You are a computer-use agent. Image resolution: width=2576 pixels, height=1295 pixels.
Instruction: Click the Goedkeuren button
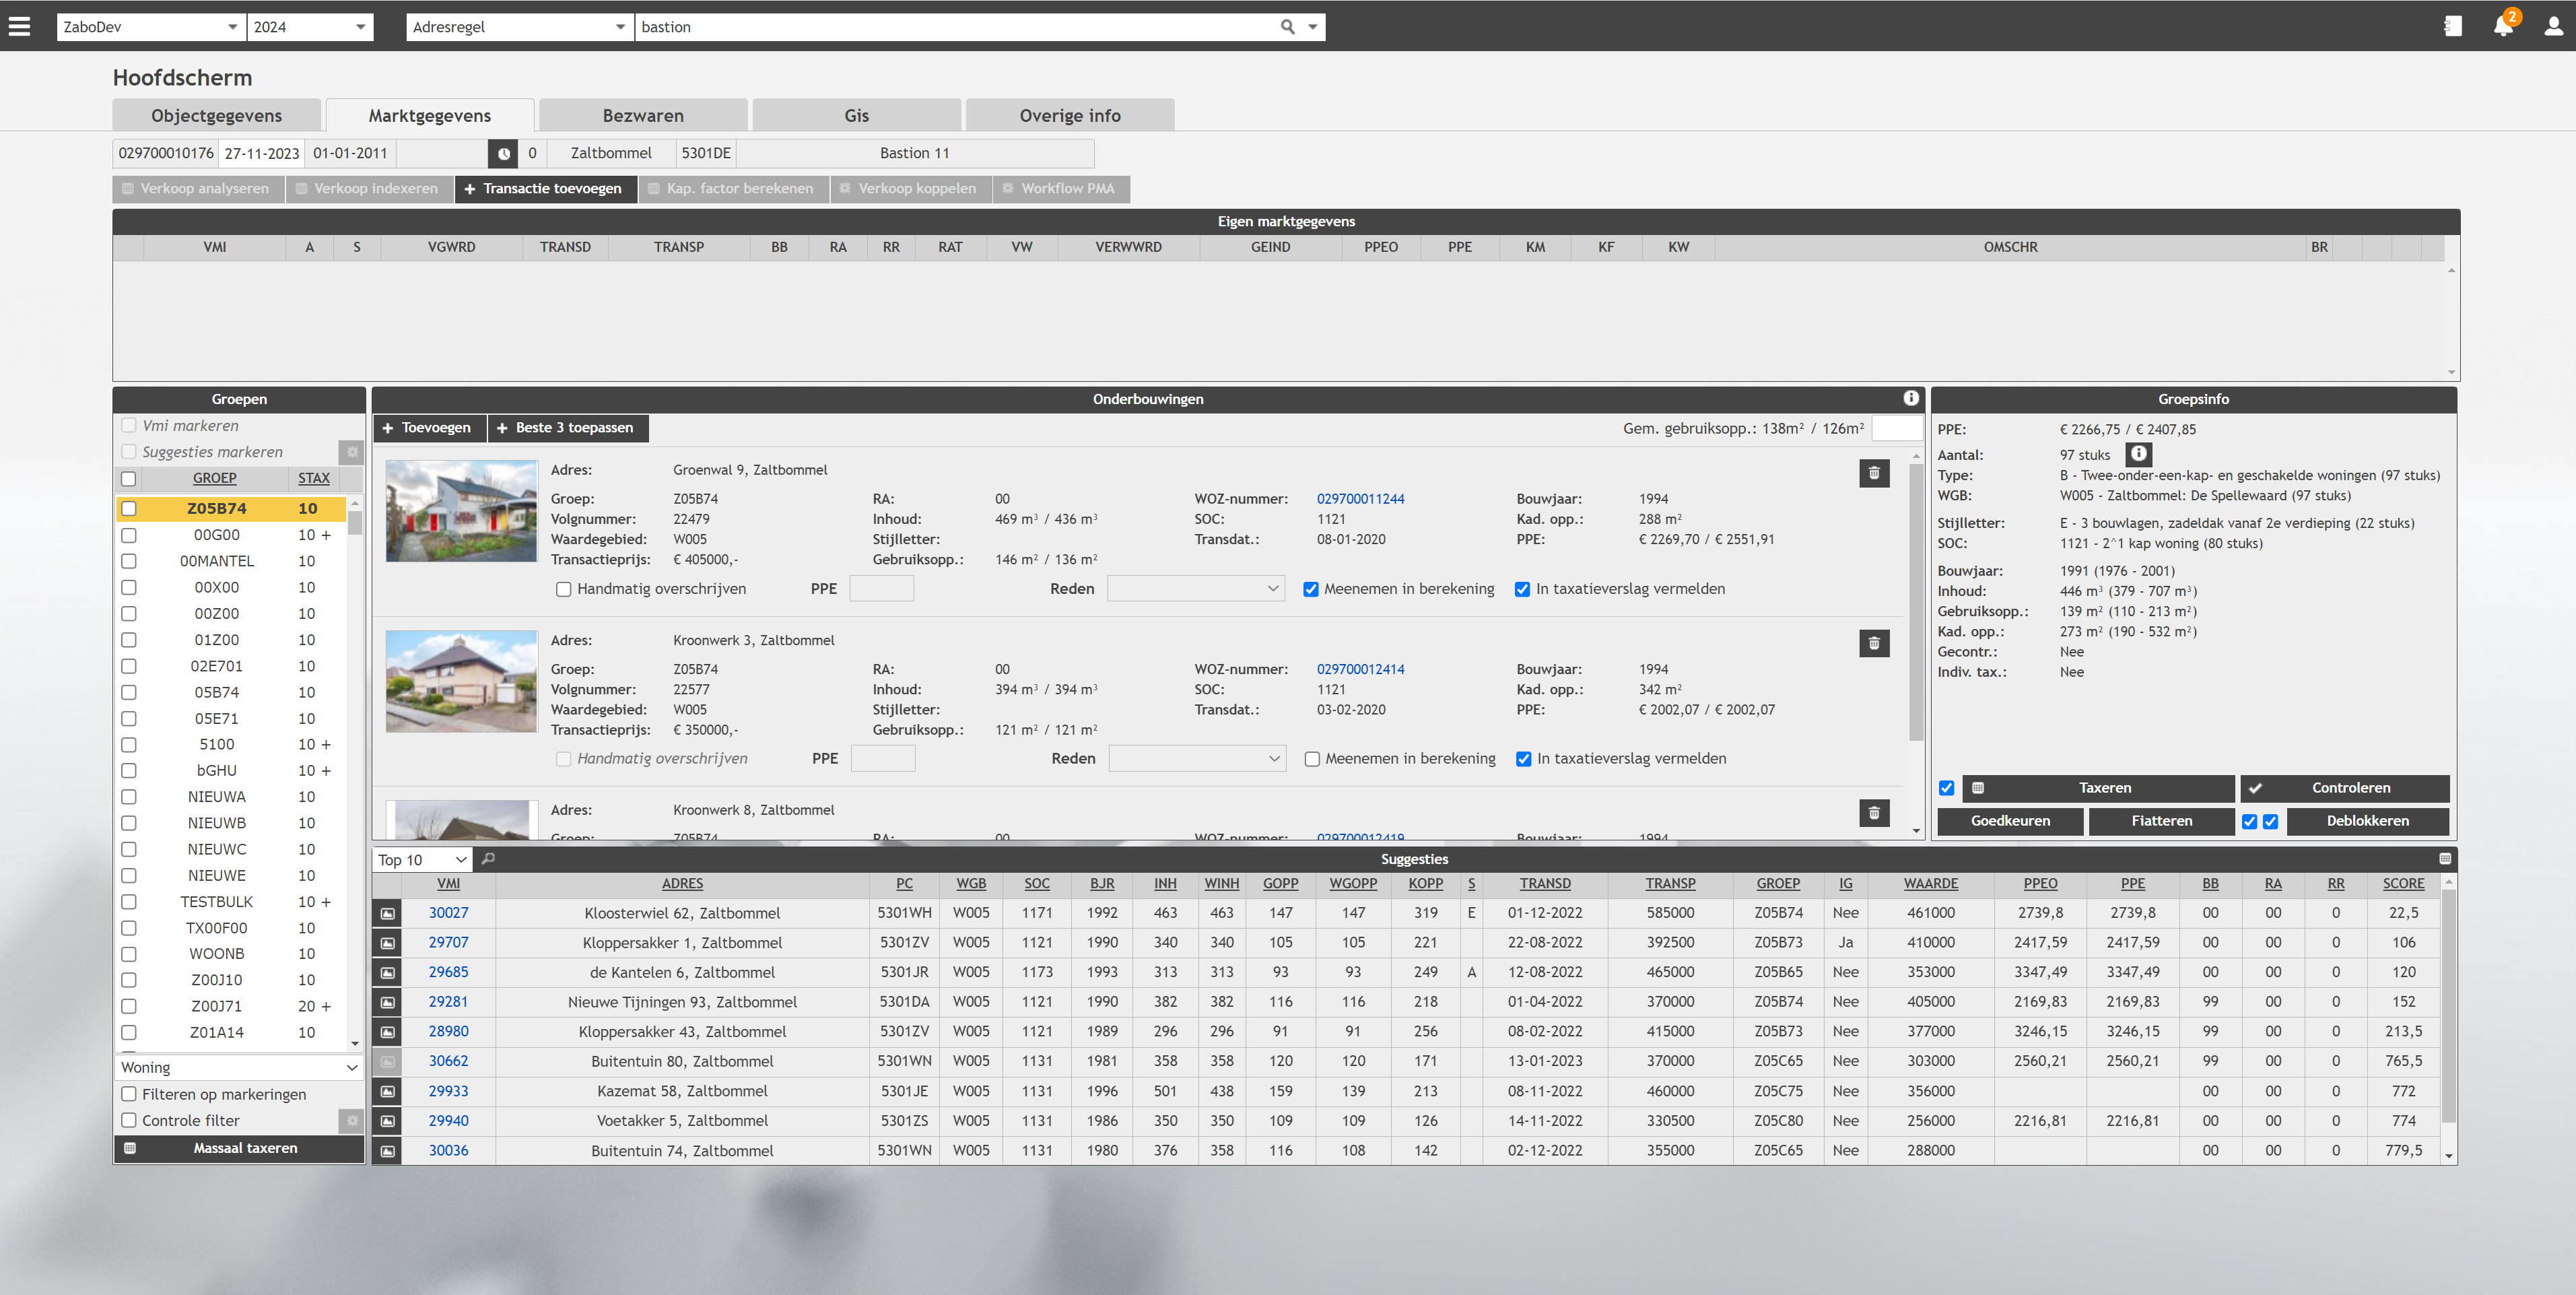[2011, 821]
